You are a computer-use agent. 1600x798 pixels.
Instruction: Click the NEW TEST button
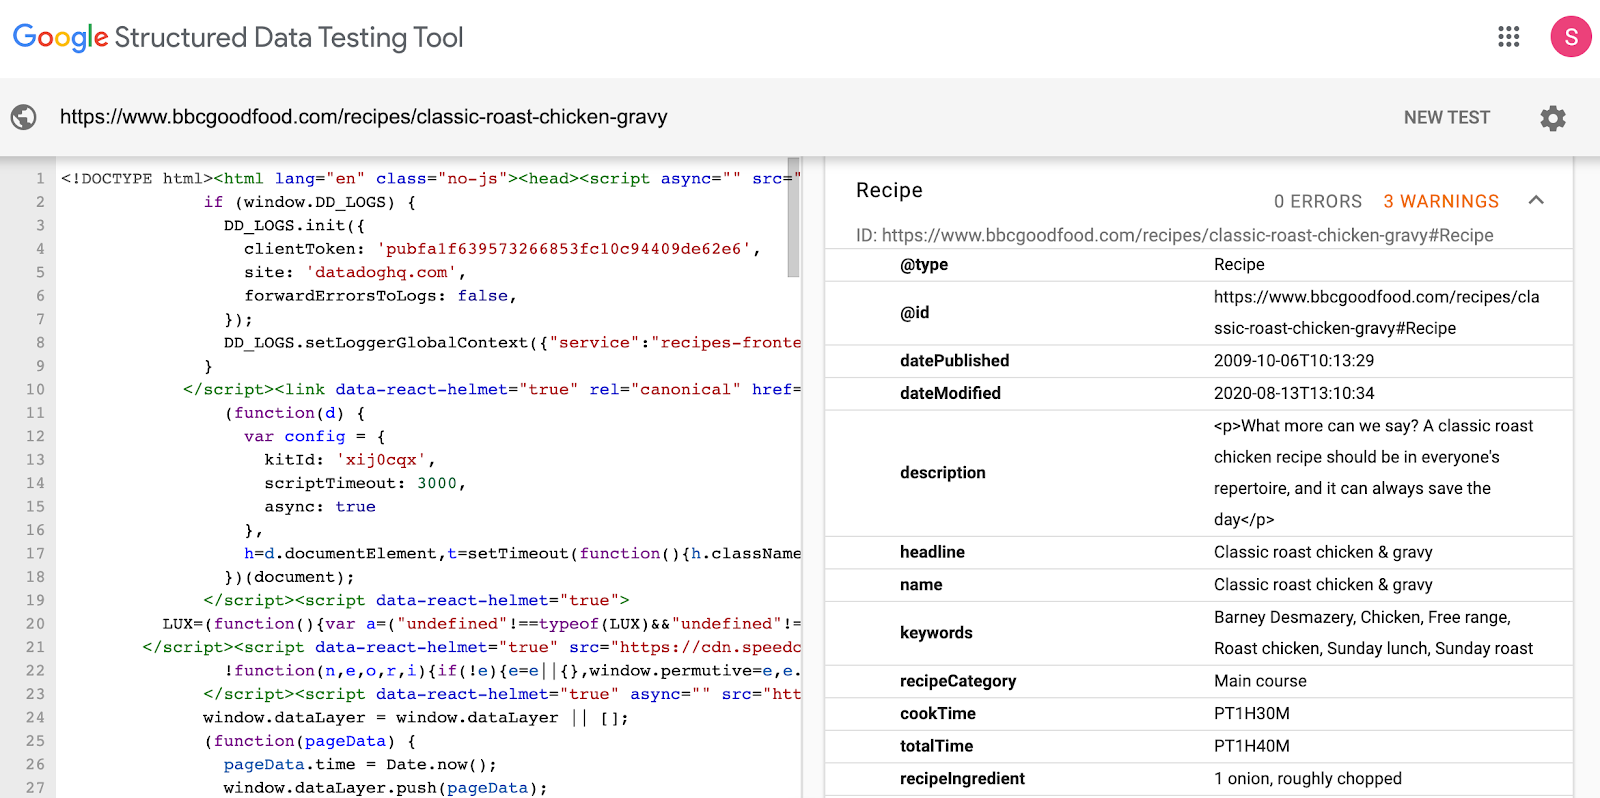click(1446, 117)
